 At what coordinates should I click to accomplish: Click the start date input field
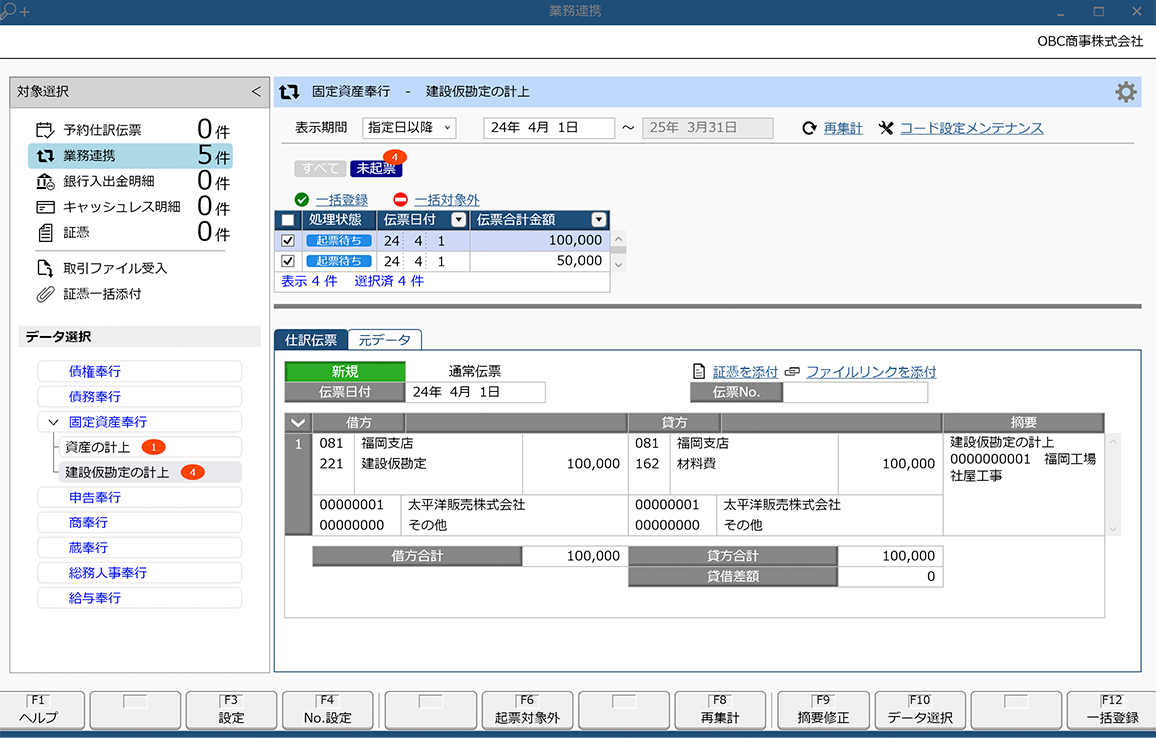click(548, 128)
